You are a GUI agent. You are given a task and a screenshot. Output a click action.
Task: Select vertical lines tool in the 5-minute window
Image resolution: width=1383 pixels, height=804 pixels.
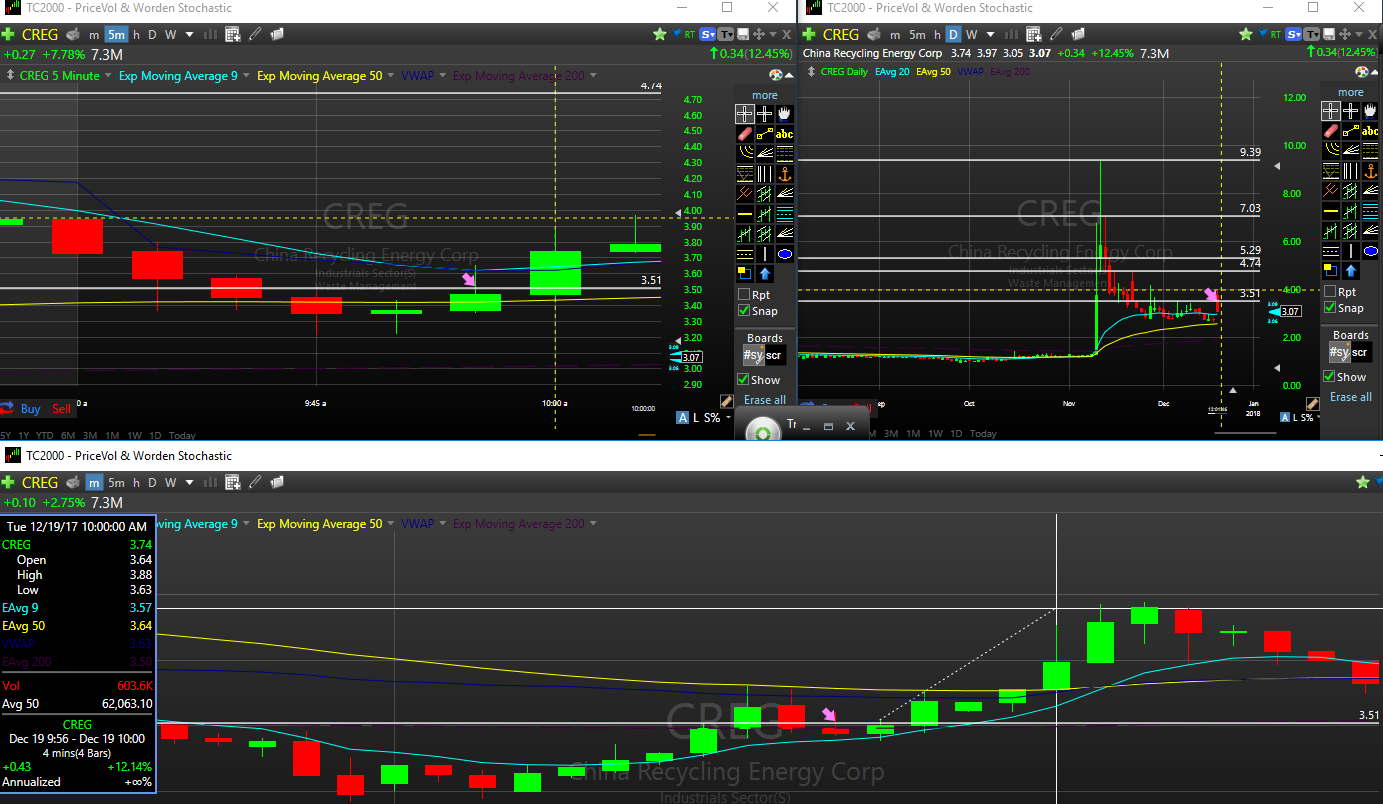point(765,173)
